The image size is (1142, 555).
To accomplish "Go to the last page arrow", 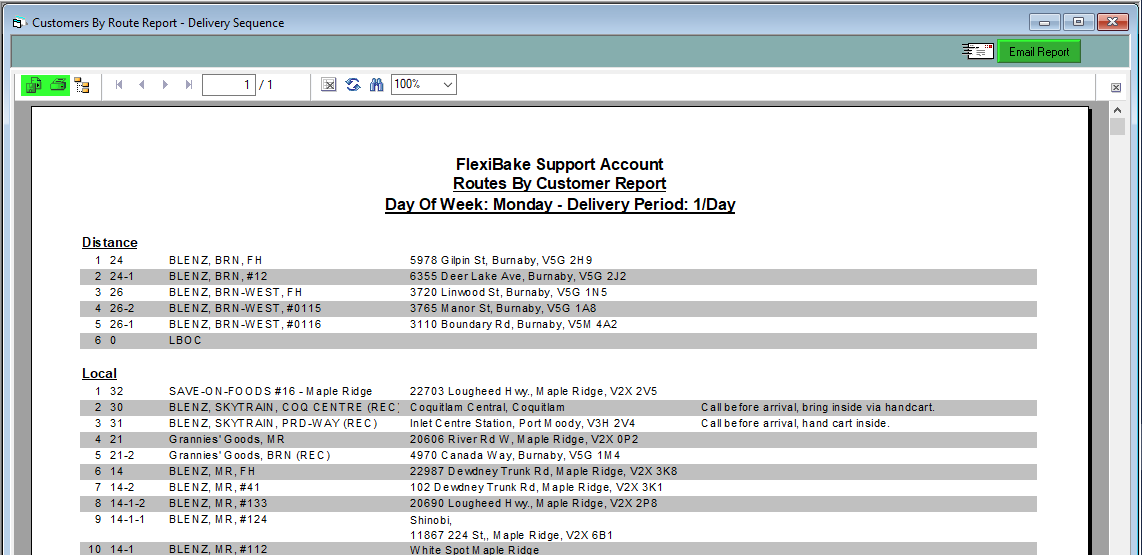I will [189, 85].
